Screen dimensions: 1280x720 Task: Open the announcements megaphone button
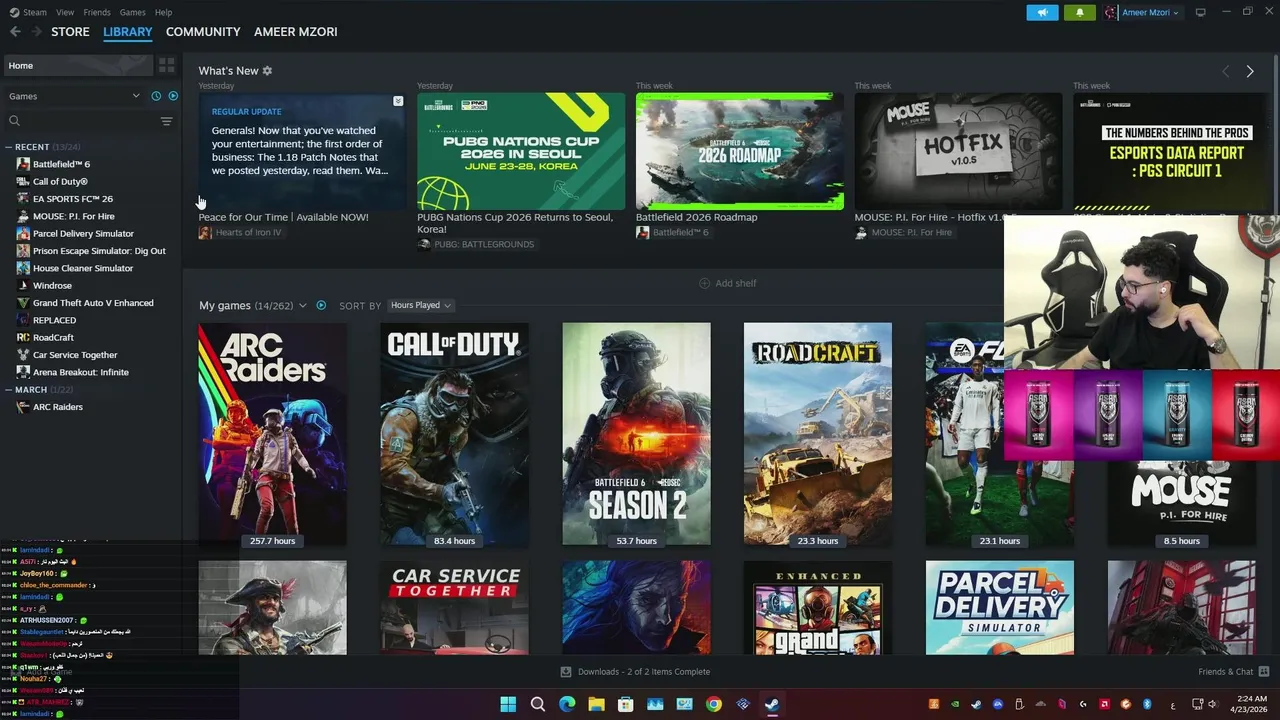(1042, 13)
